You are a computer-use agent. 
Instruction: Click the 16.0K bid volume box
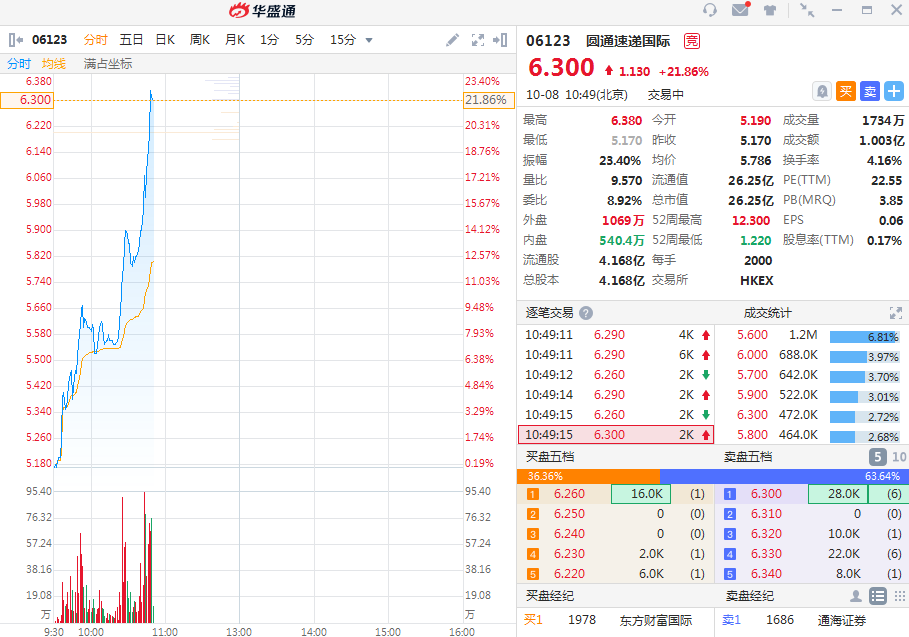[x=641, y=494]
